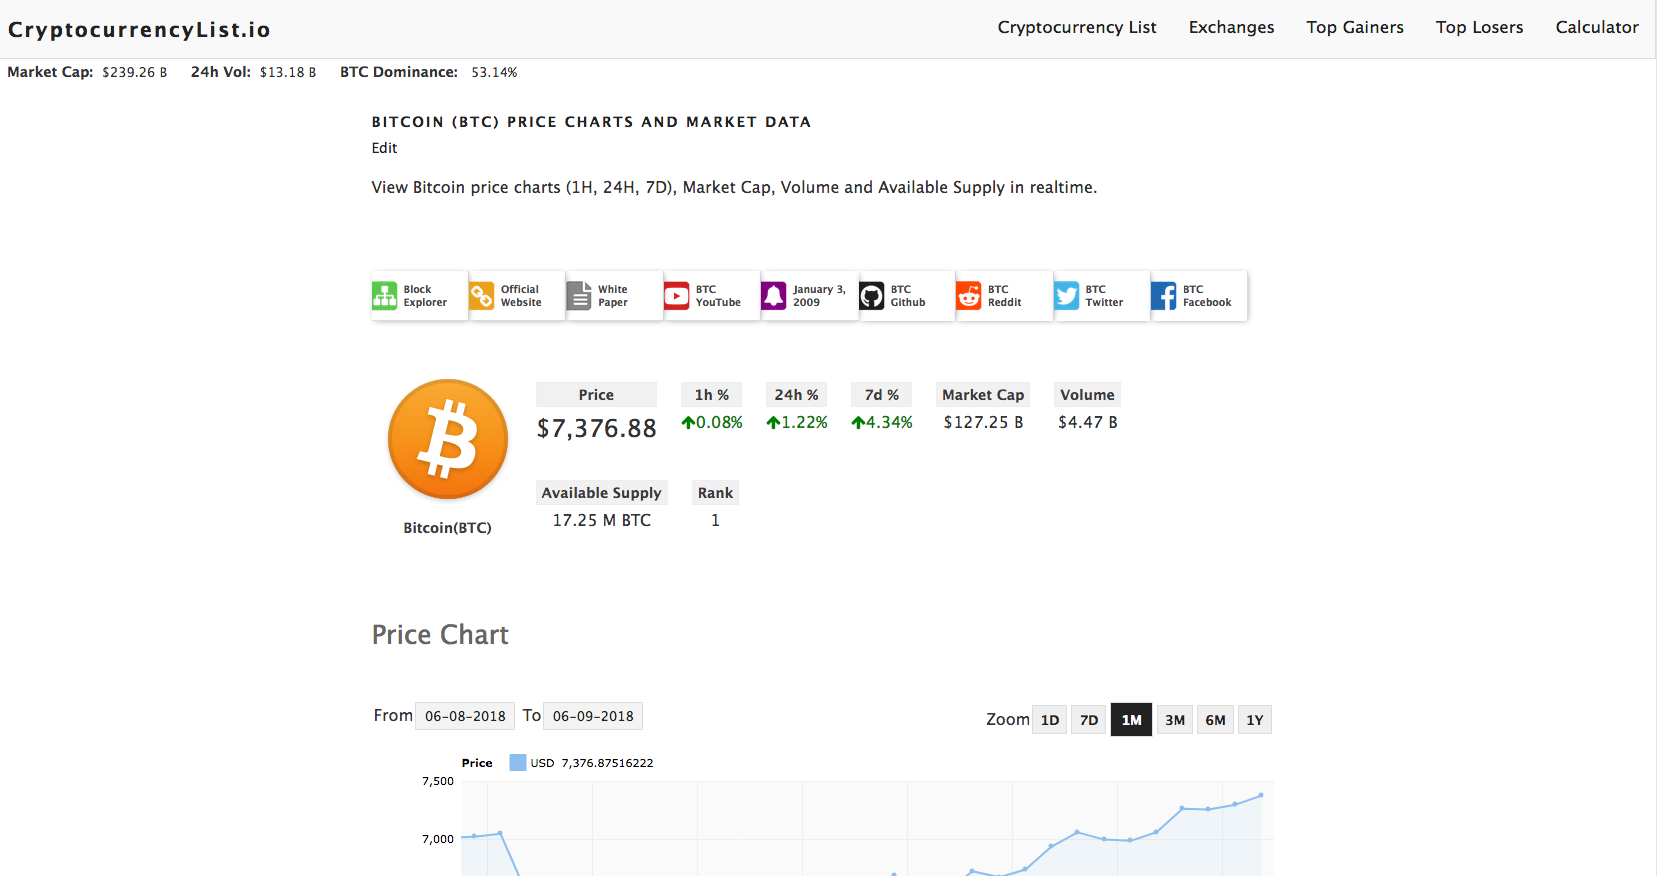Click the Available Supply column header

click(602, 493)
